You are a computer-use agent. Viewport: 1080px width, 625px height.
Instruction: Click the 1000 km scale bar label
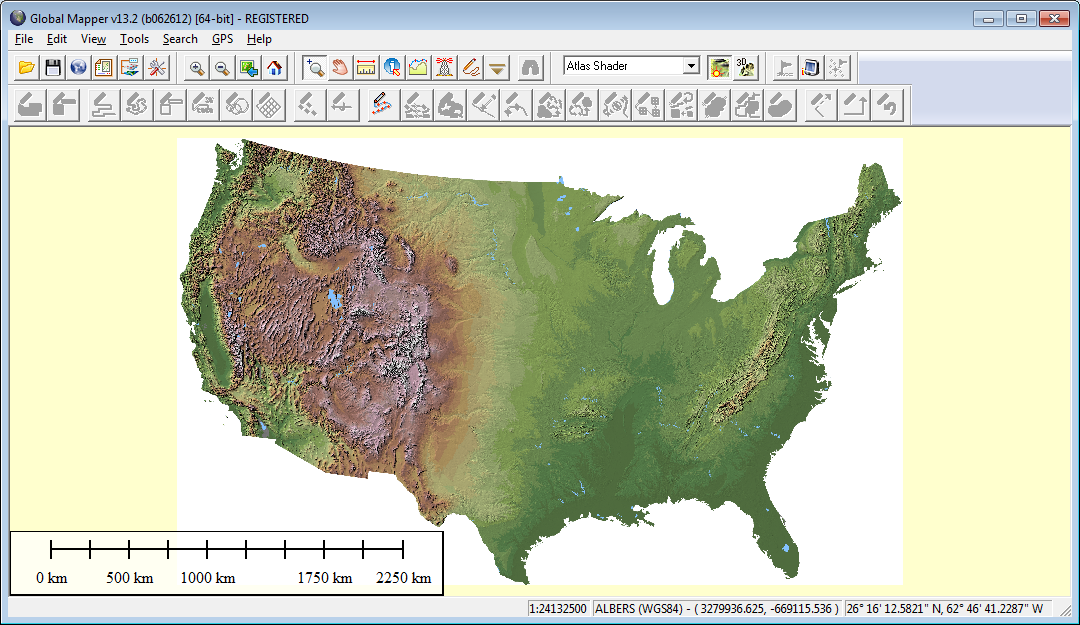click(x=207, y=578)
